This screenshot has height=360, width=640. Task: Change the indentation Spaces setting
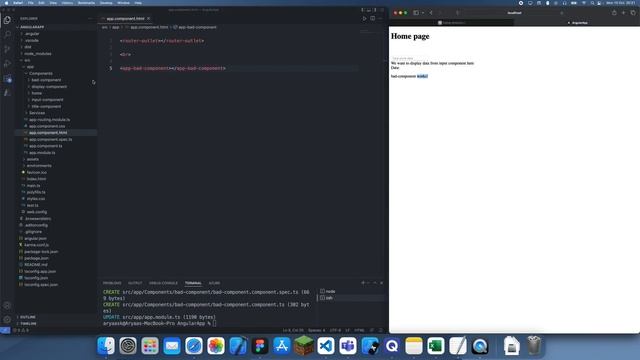point(317,330)
